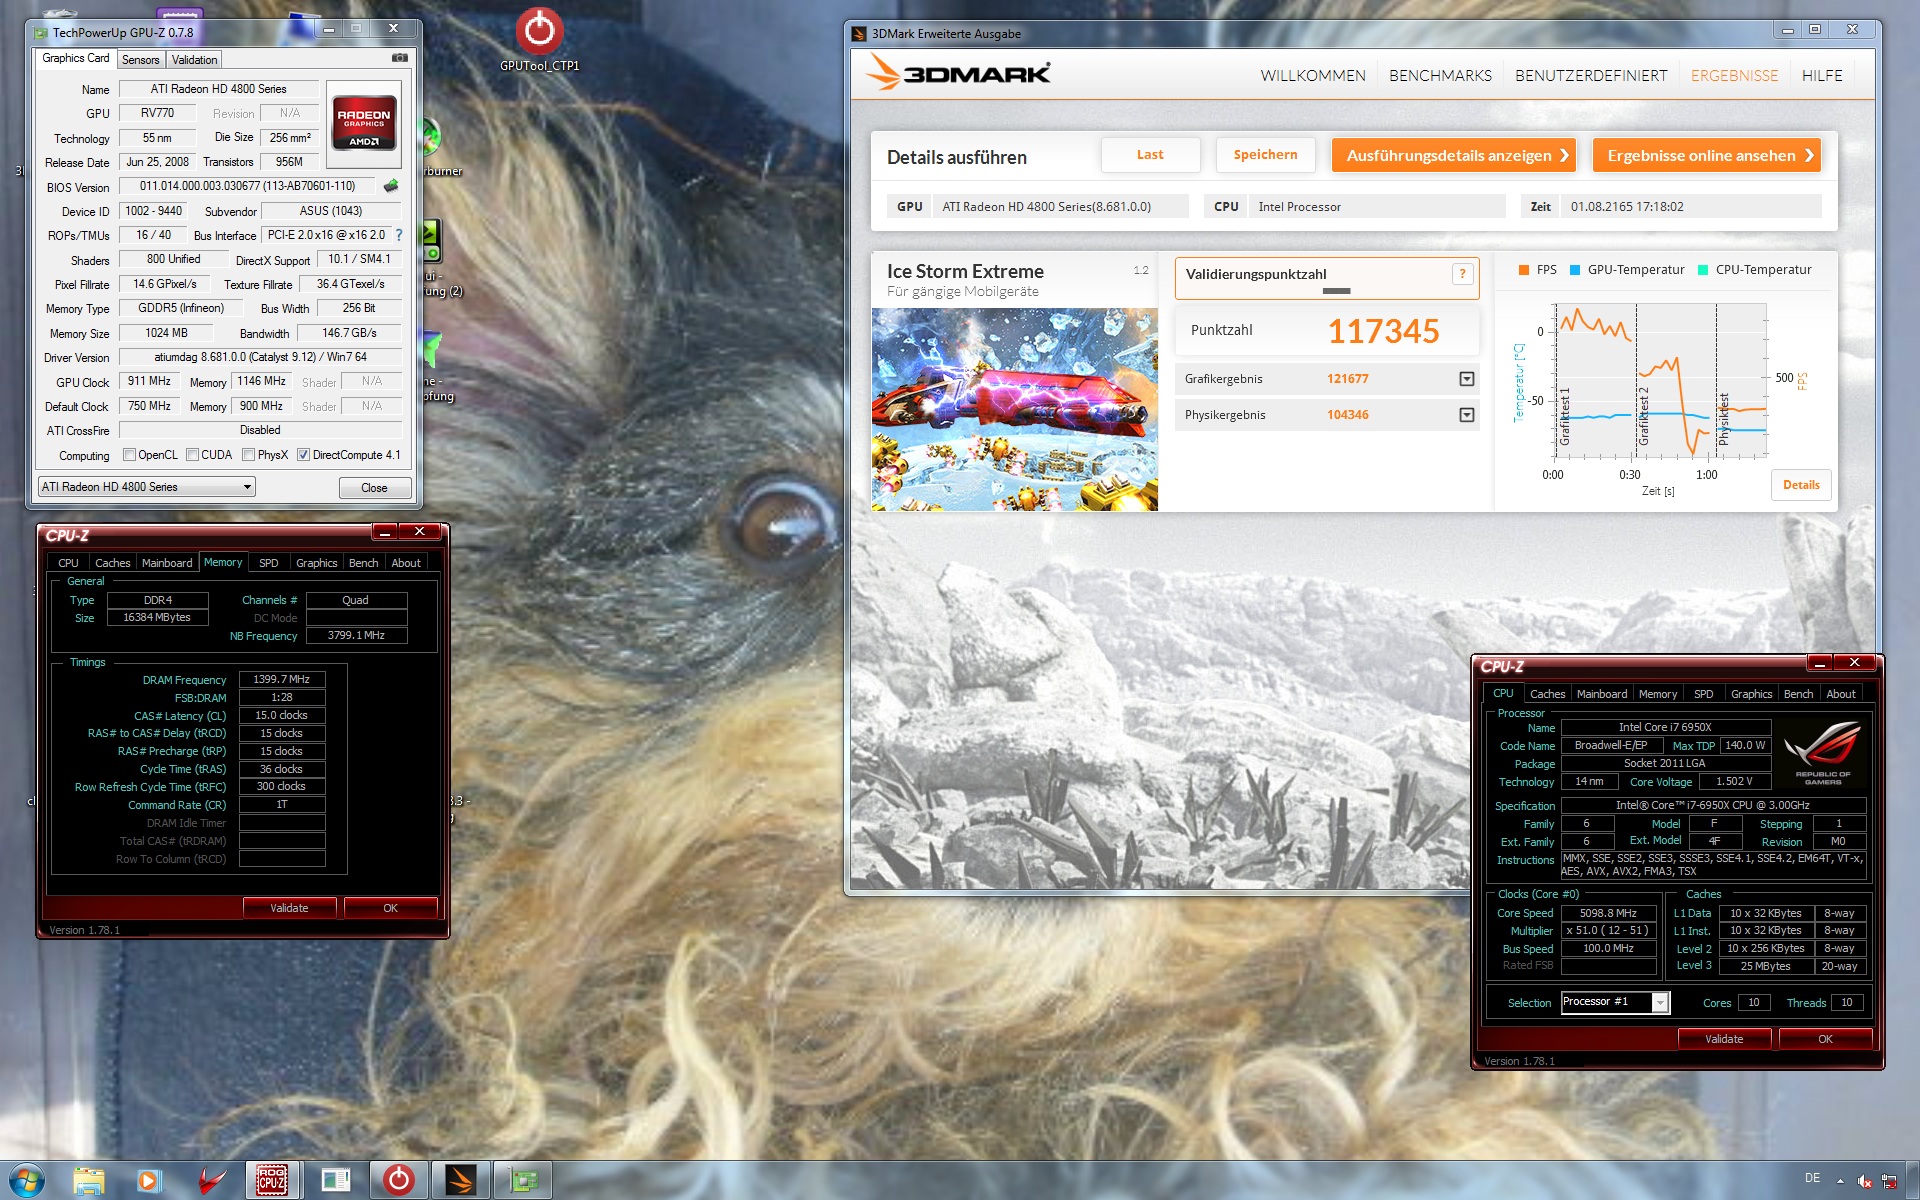Screen dimensions: 1920x1200
Task: Expand the Physikergebnis details arrow
Action: click(1467, 415)
